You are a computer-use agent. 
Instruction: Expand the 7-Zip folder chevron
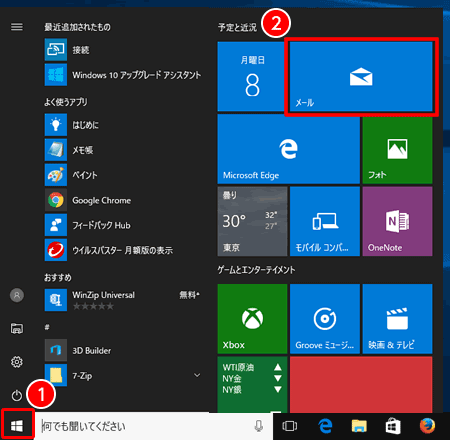pos(197,375)
